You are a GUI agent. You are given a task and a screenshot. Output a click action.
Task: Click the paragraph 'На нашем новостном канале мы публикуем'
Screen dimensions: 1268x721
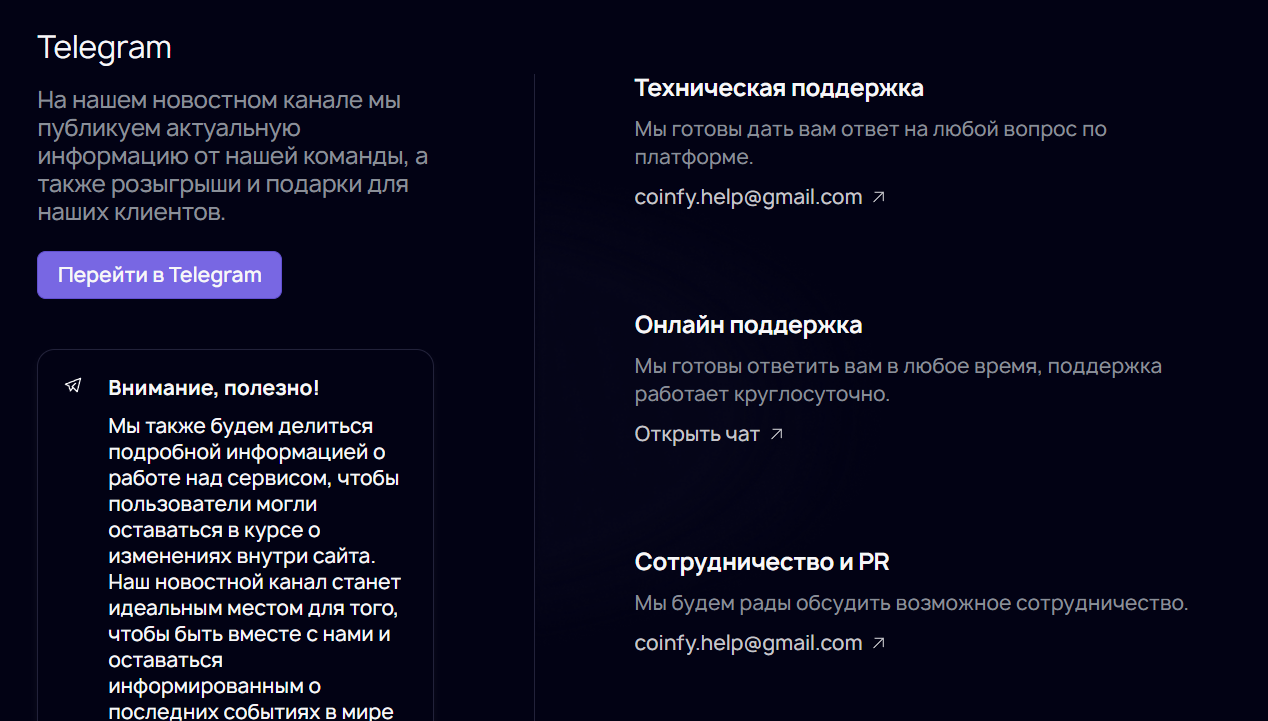coord(233,156)
